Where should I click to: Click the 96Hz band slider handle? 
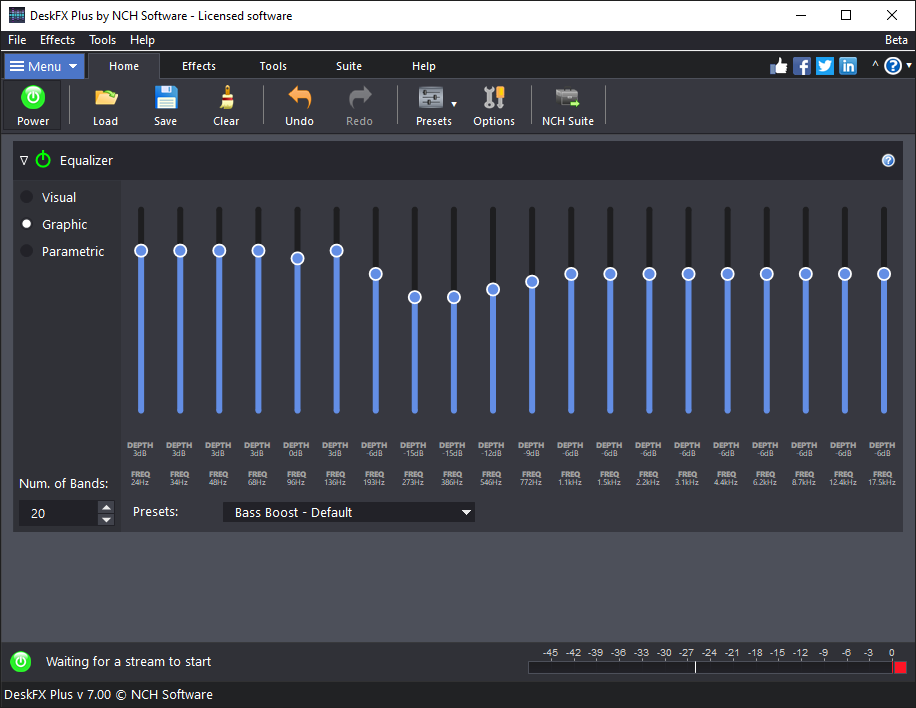click(297, 258)
